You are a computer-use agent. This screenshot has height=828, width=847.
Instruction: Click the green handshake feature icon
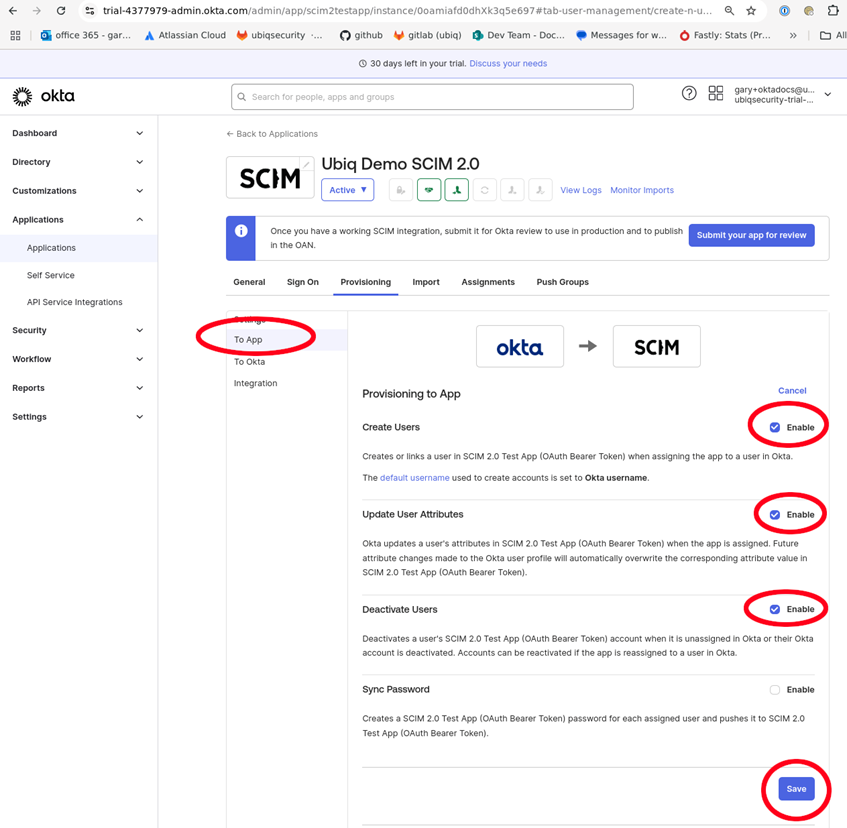pyautogui.click(x=429, y=190)
